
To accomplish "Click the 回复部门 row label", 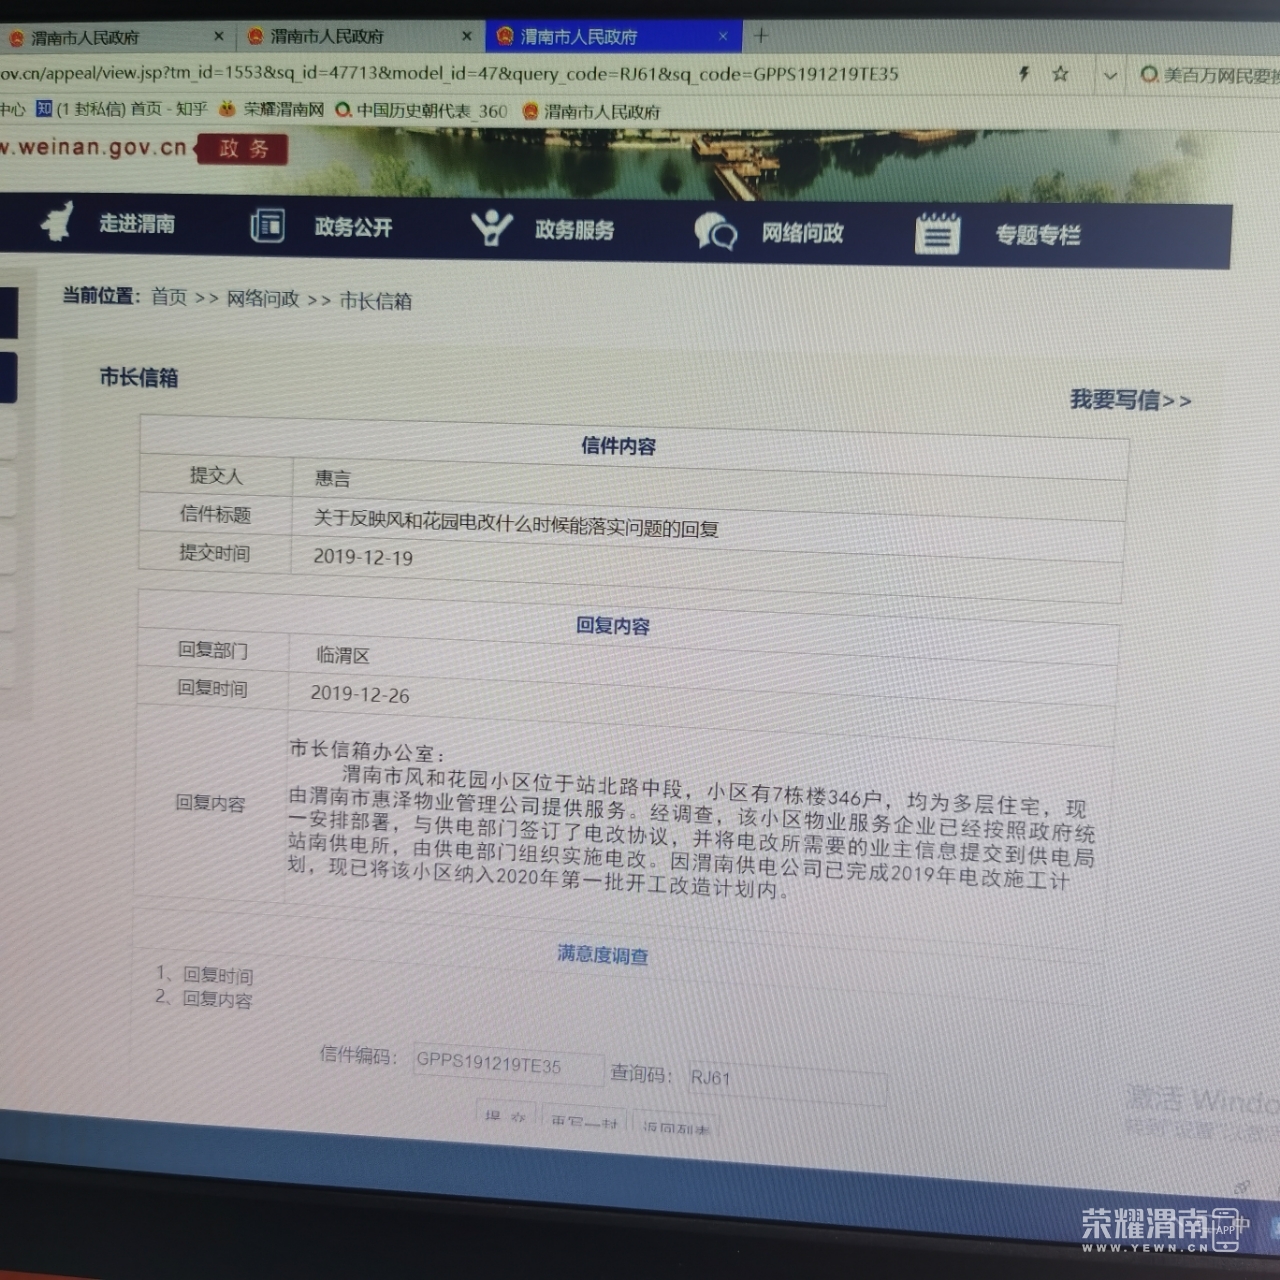I will click(x=212, y=650).
